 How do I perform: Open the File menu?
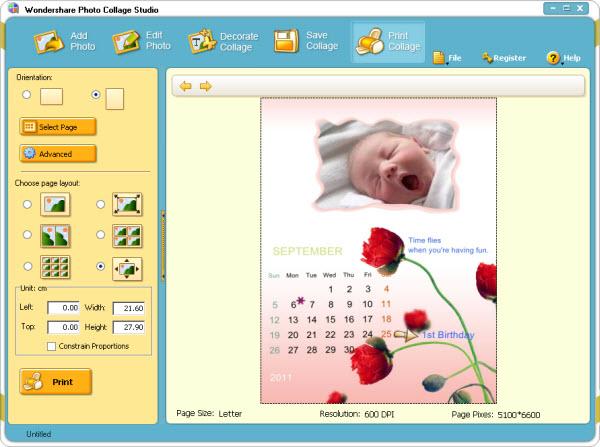[x=447, y=58]
